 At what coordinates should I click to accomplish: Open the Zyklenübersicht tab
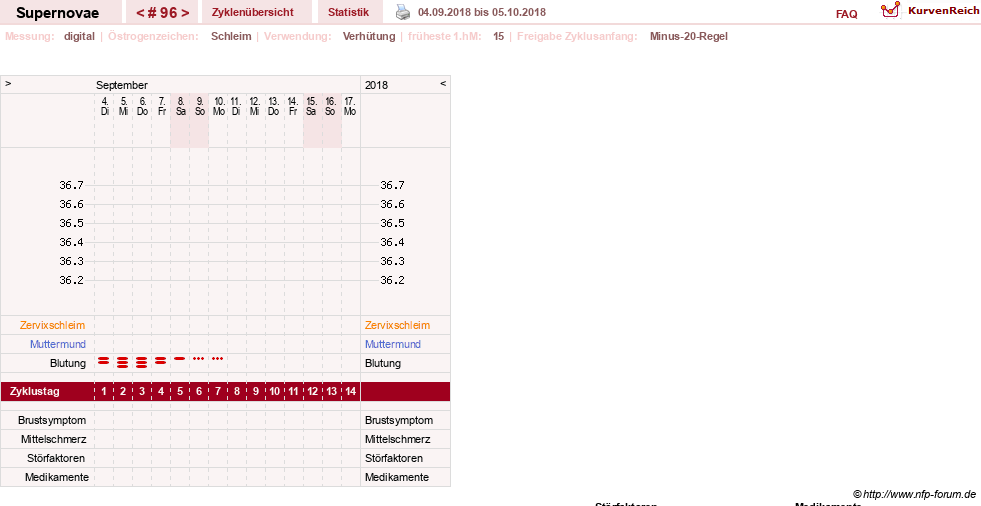pyautogui.click(x=253, y=12)
